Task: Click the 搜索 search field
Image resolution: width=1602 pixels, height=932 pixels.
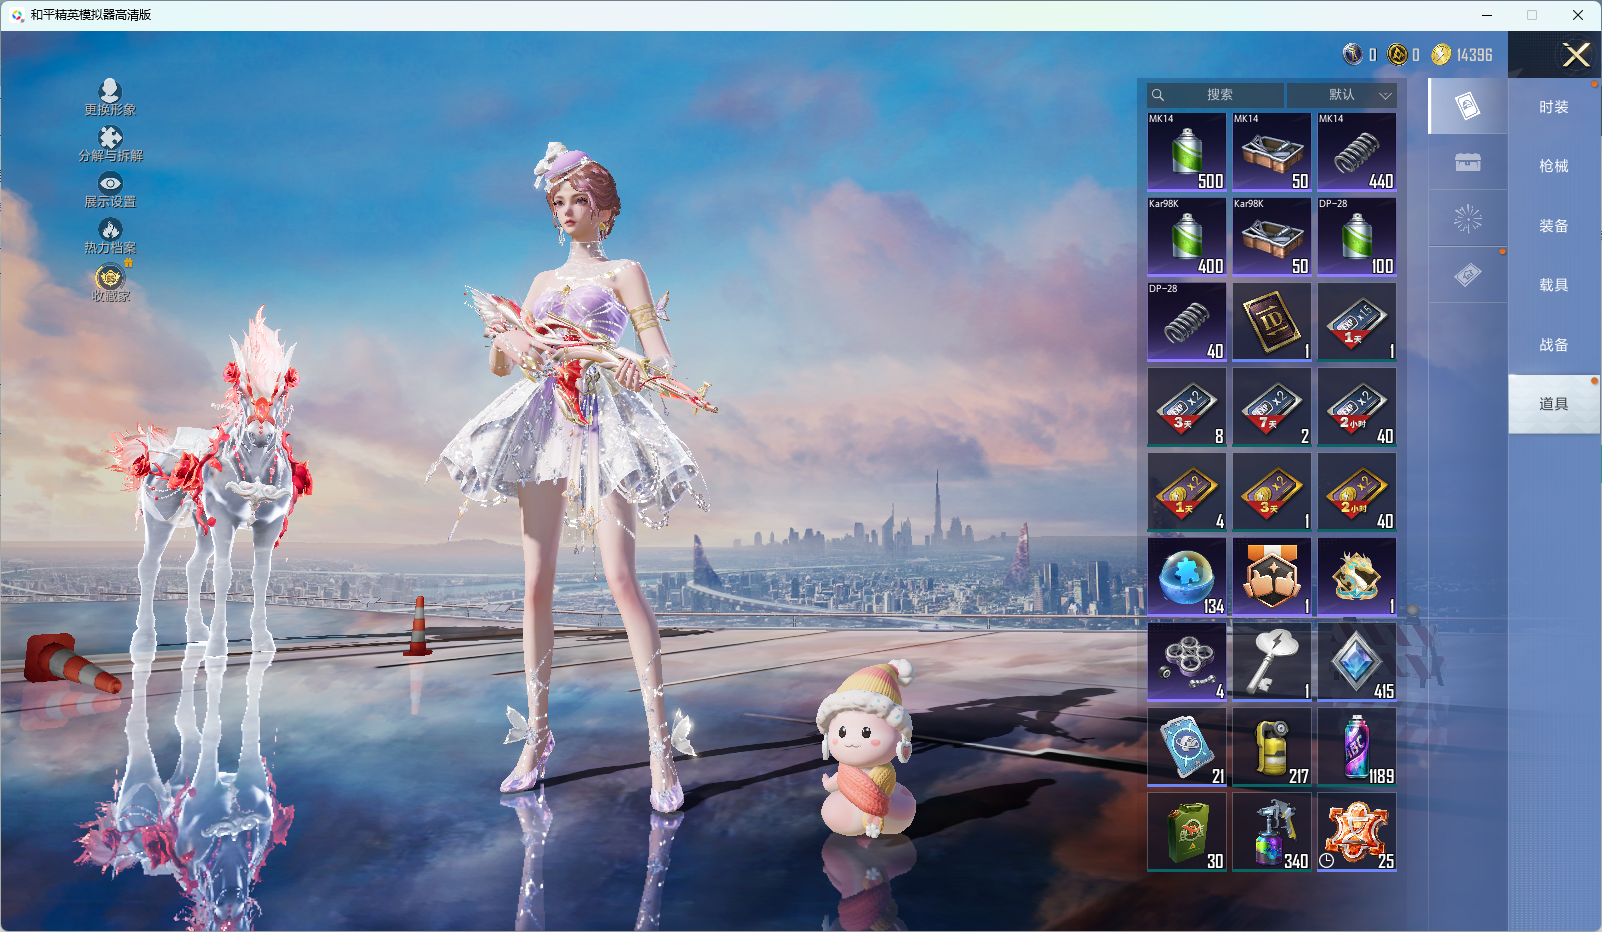Action: coord(1216,95)
